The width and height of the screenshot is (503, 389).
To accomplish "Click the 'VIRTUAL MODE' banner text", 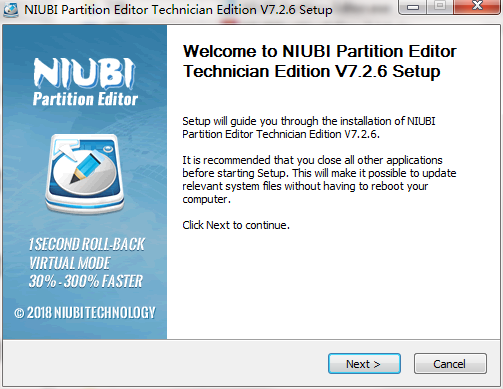I will pyautogui.click(x=69, y=263).
